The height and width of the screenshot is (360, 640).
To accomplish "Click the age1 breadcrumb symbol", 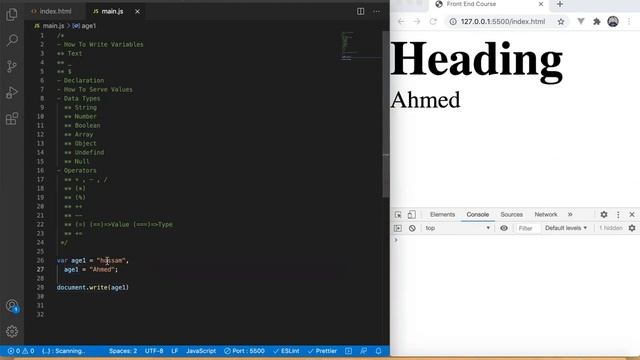I will 84,26.
